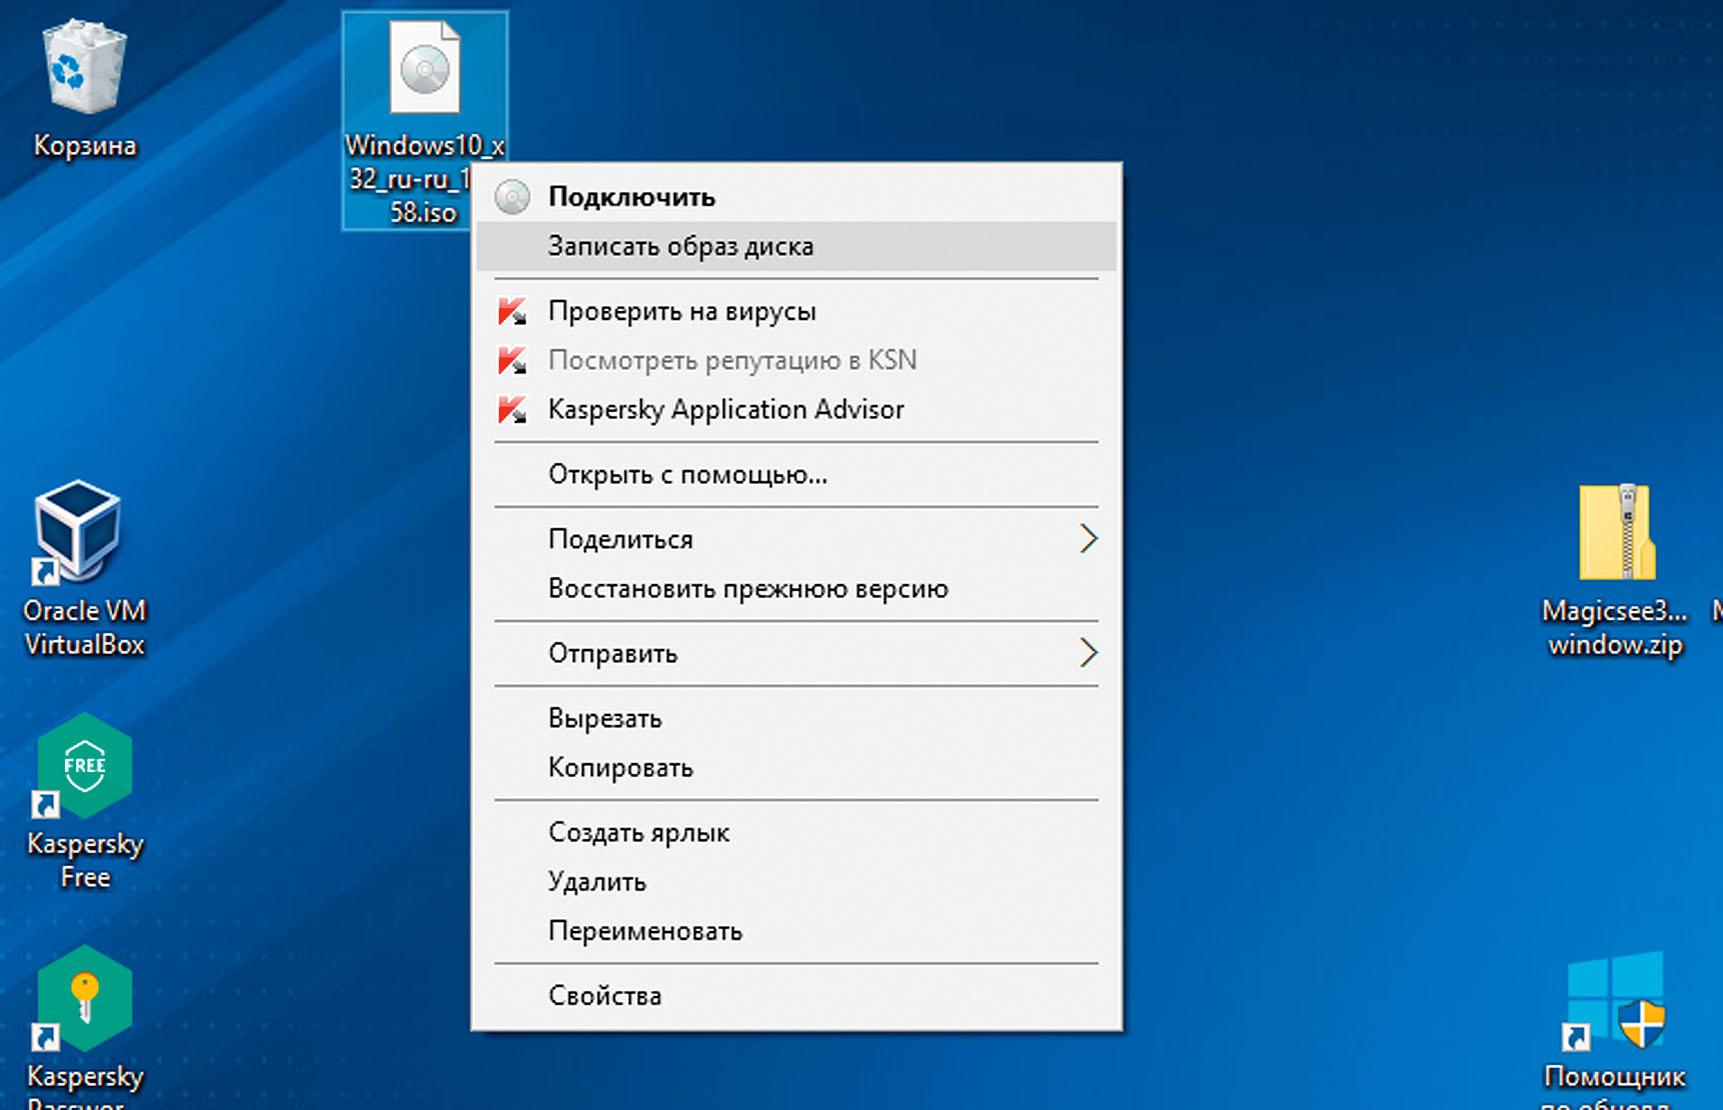Expand the Поделиться submenu arrow
This screenshot has height=1110, width=1723.
click(x=1088, y=539)
